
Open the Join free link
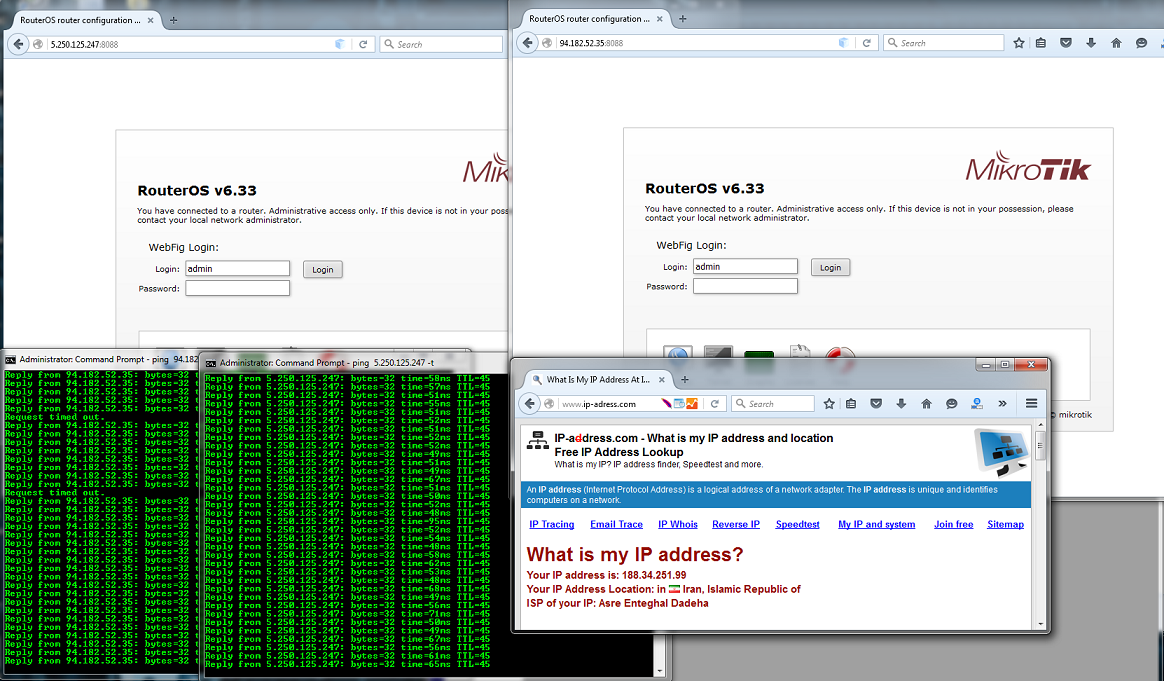[953, 524]
